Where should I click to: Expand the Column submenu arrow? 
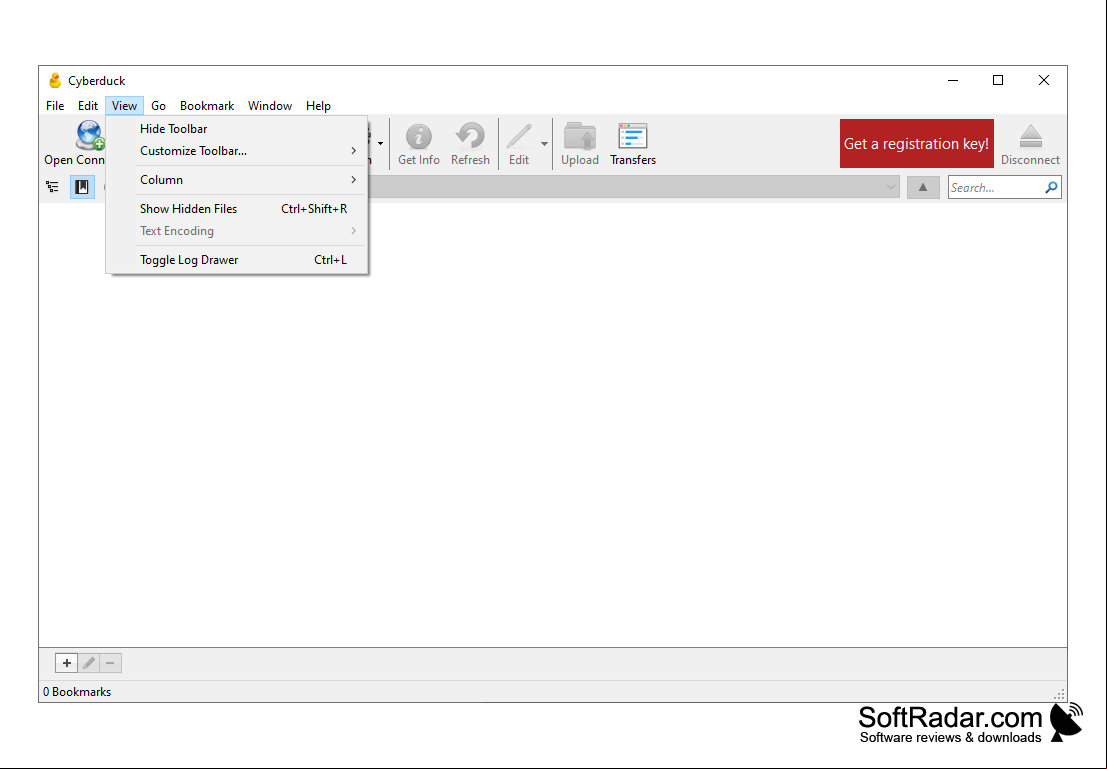tap(354, 179)
